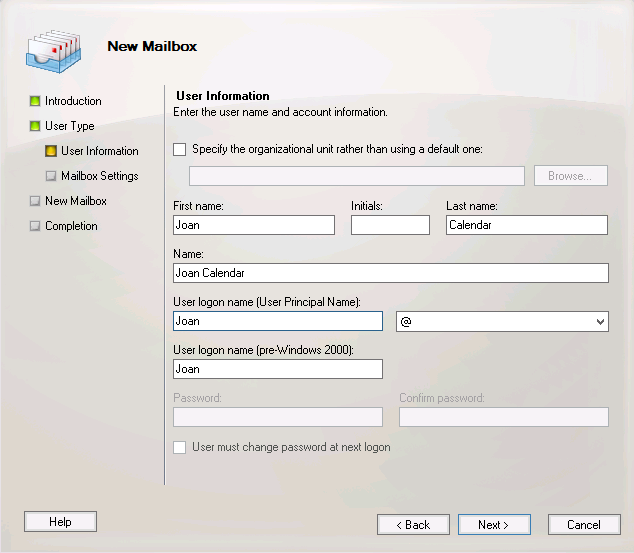The height and width of the screenshot is (553, 634).
Task: Select the Mailbox Settings step label
Action: coord(99,176)
